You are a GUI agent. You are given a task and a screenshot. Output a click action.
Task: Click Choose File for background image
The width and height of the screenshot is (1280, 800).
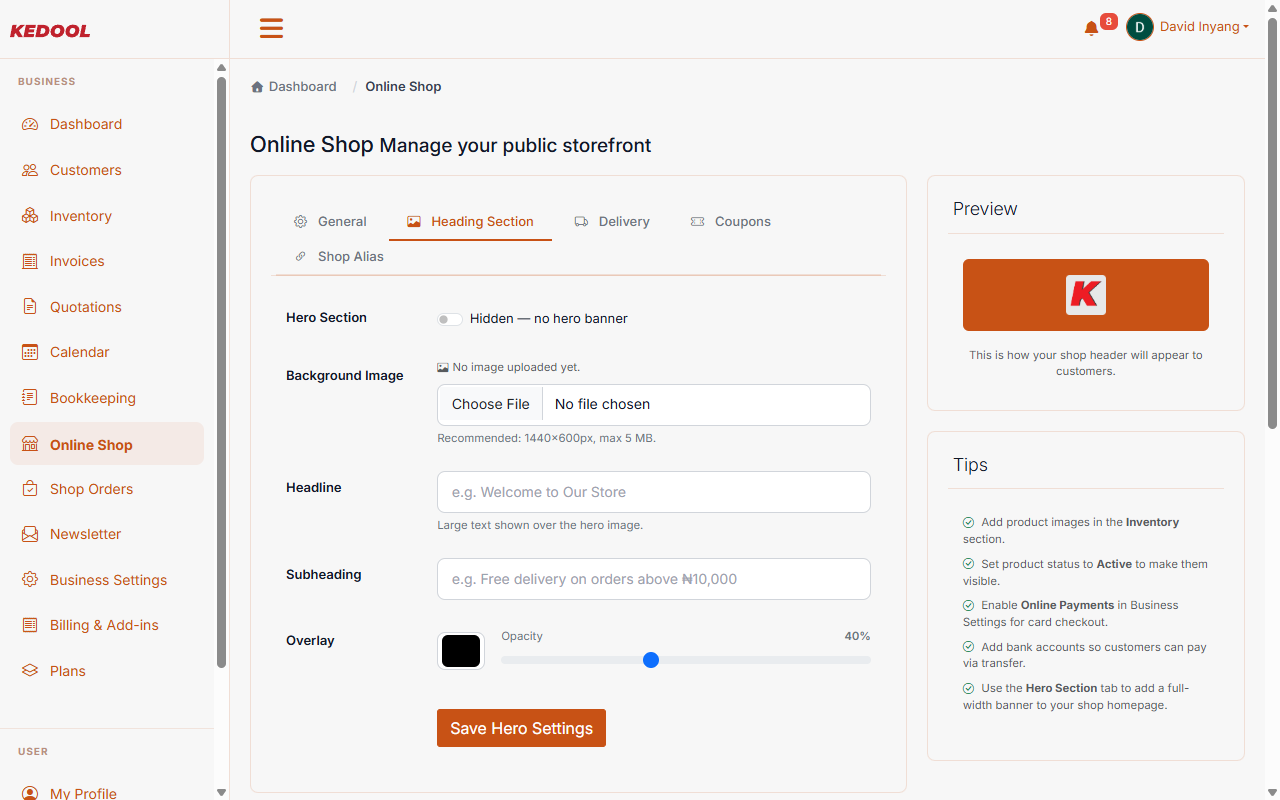click(490, 405)
